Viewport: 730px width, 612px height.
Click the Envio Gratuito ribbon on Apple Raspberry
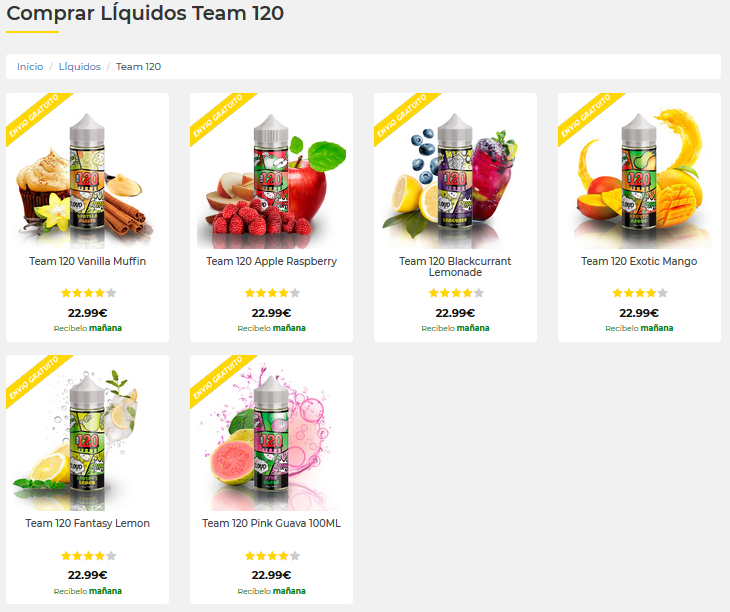coord(220,117)
